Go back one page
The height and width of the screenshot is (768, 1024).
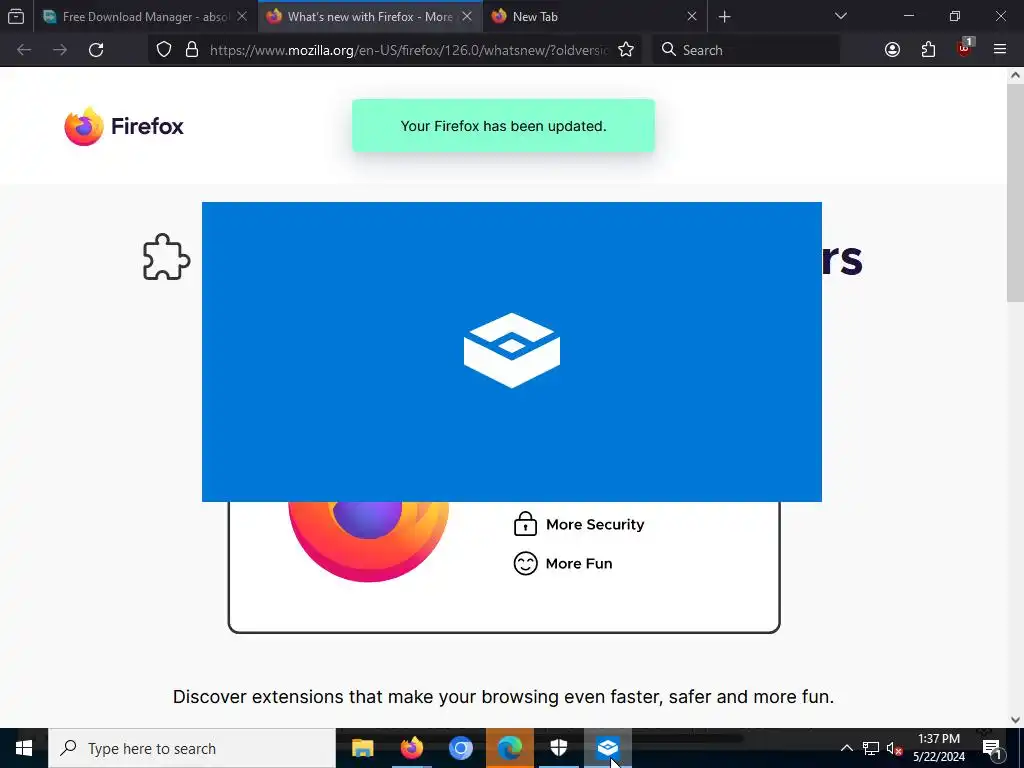coord(24,50)
